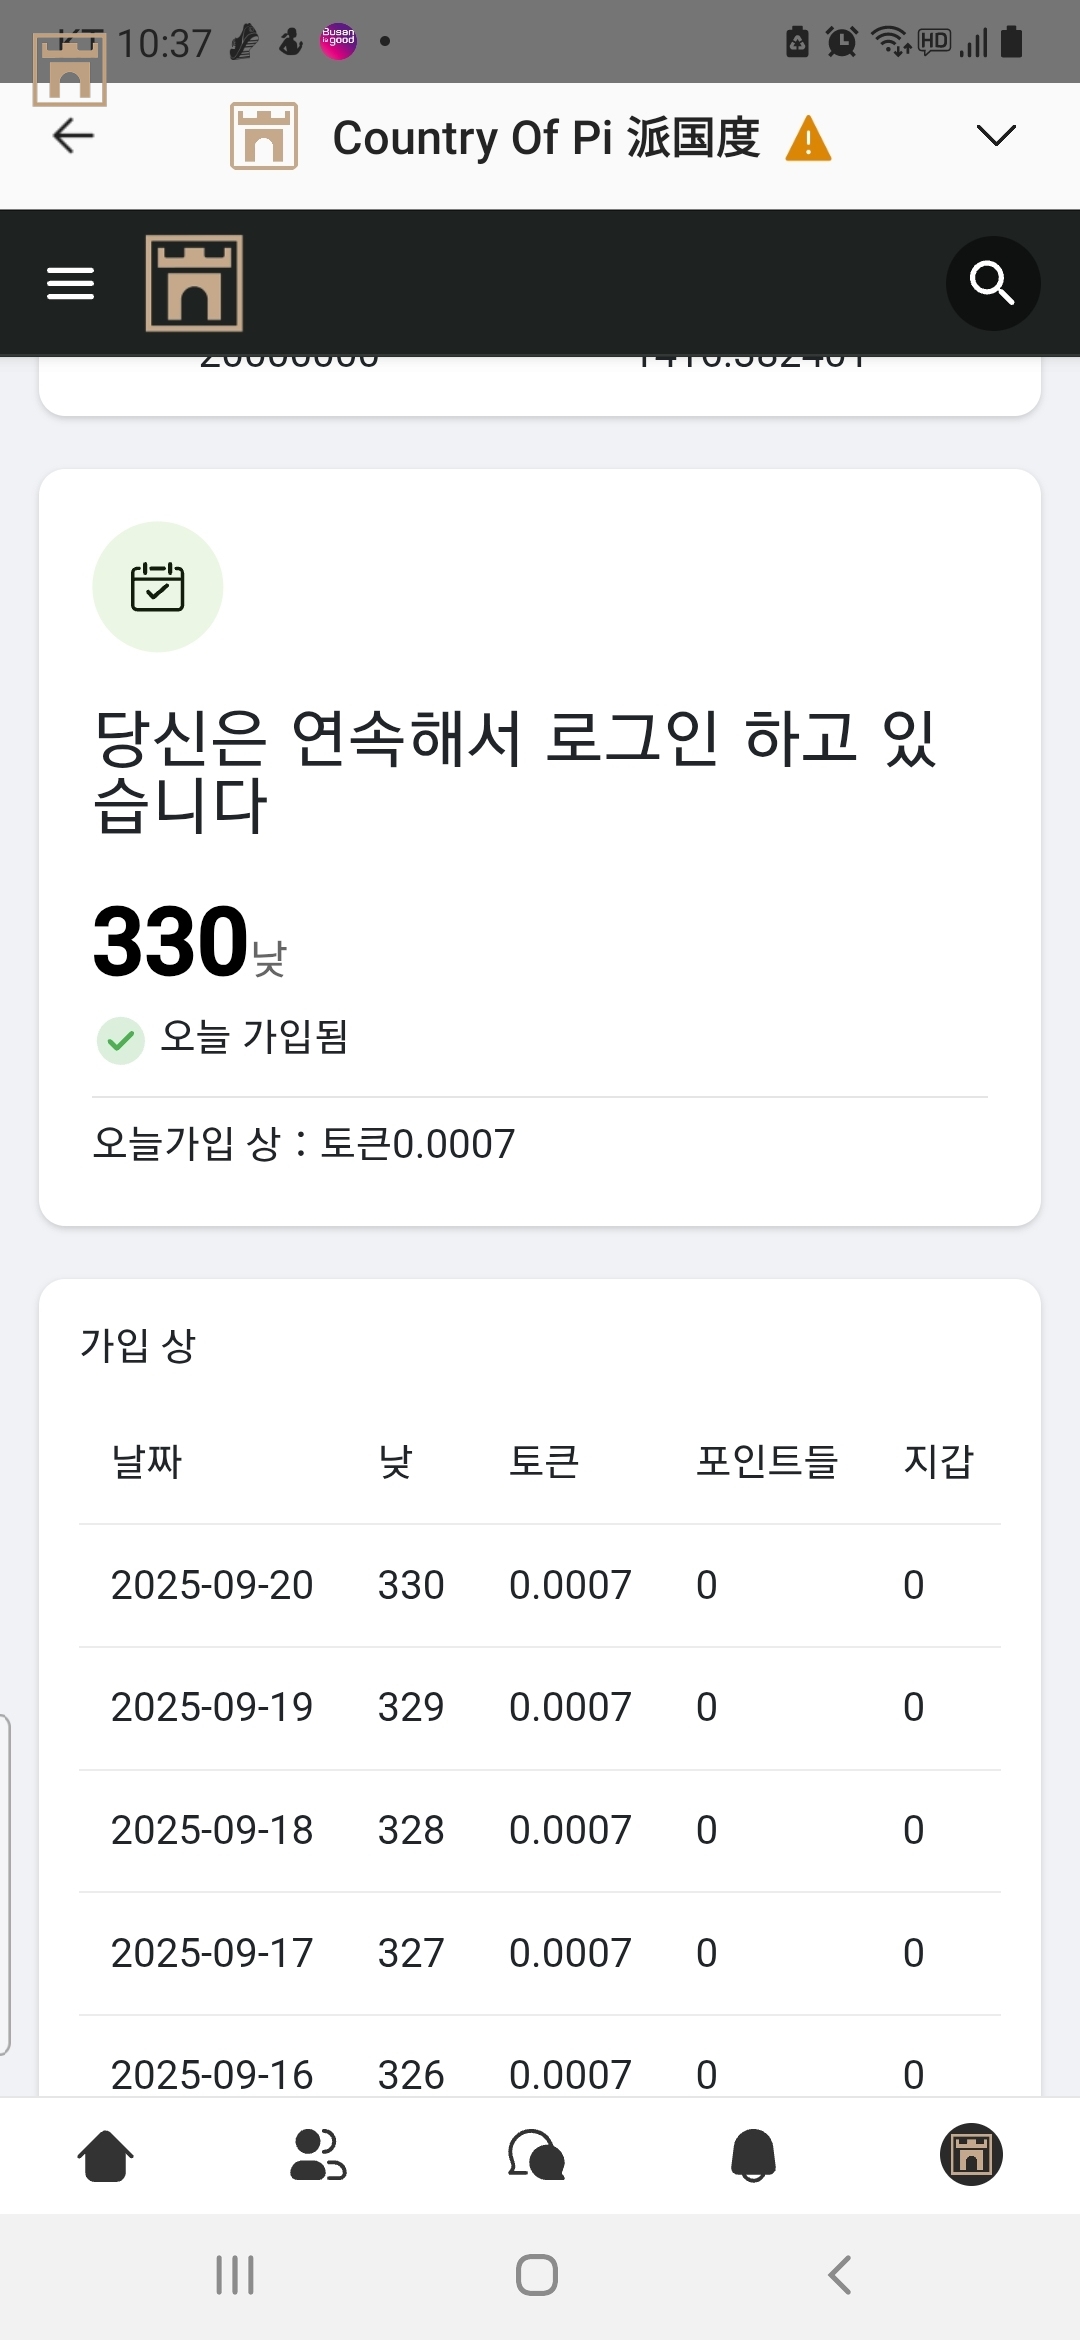Open the chat bubbles icon
The image size is (1080, 2340).
pos(537,2155)
